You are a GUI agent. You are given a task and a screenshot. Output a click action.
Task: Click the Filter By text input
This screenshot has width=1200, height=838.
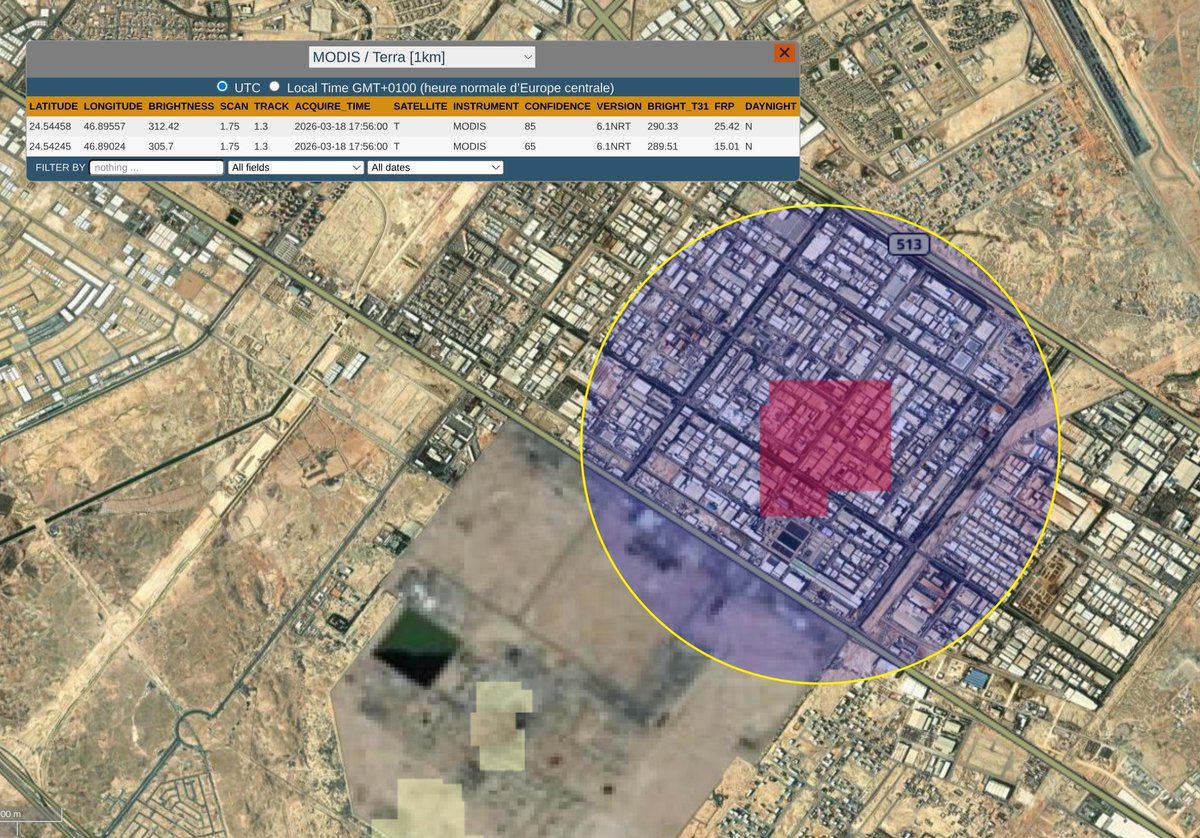(157, 167)
